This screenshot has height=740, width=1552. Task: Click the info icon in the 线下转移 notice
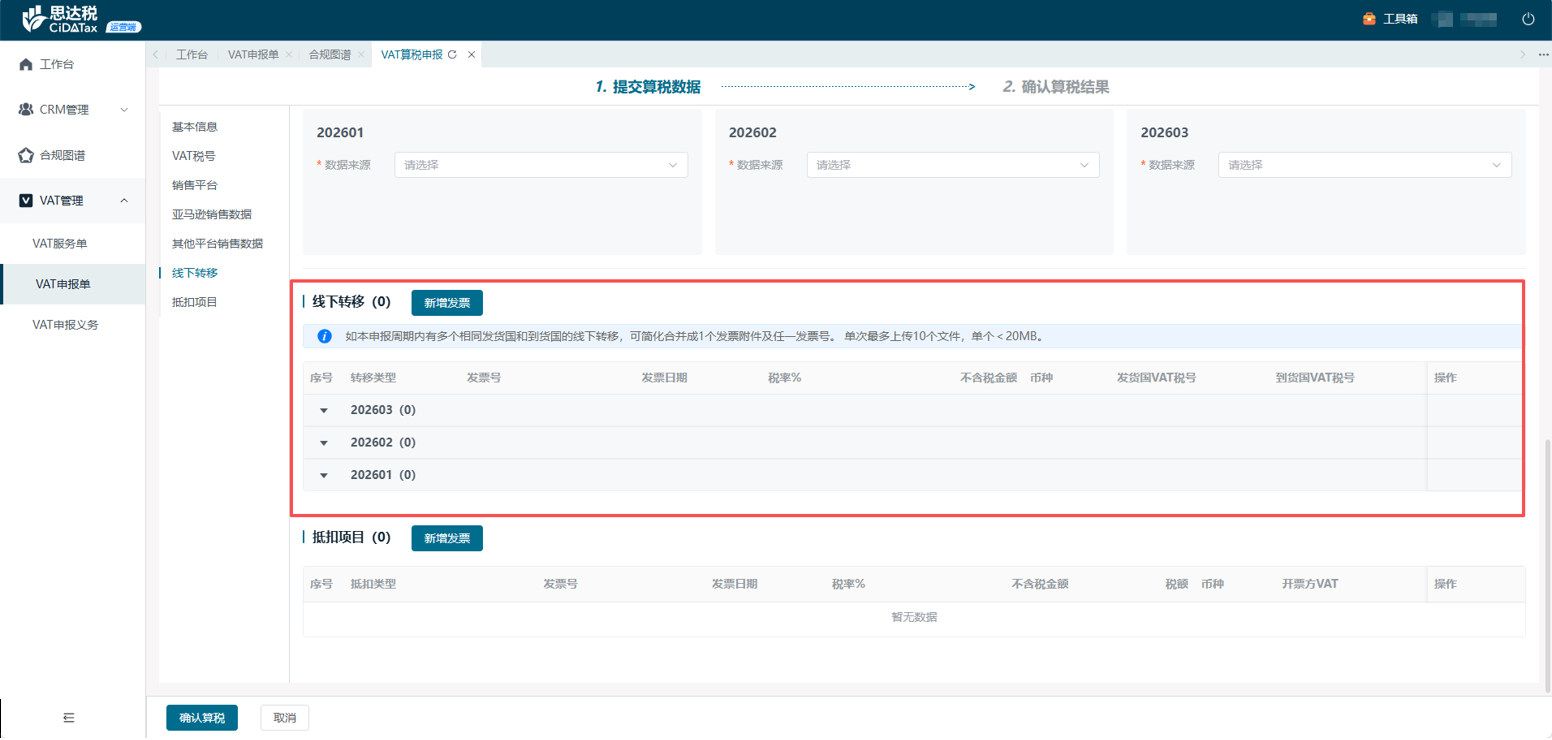click(x=324, y=337)
